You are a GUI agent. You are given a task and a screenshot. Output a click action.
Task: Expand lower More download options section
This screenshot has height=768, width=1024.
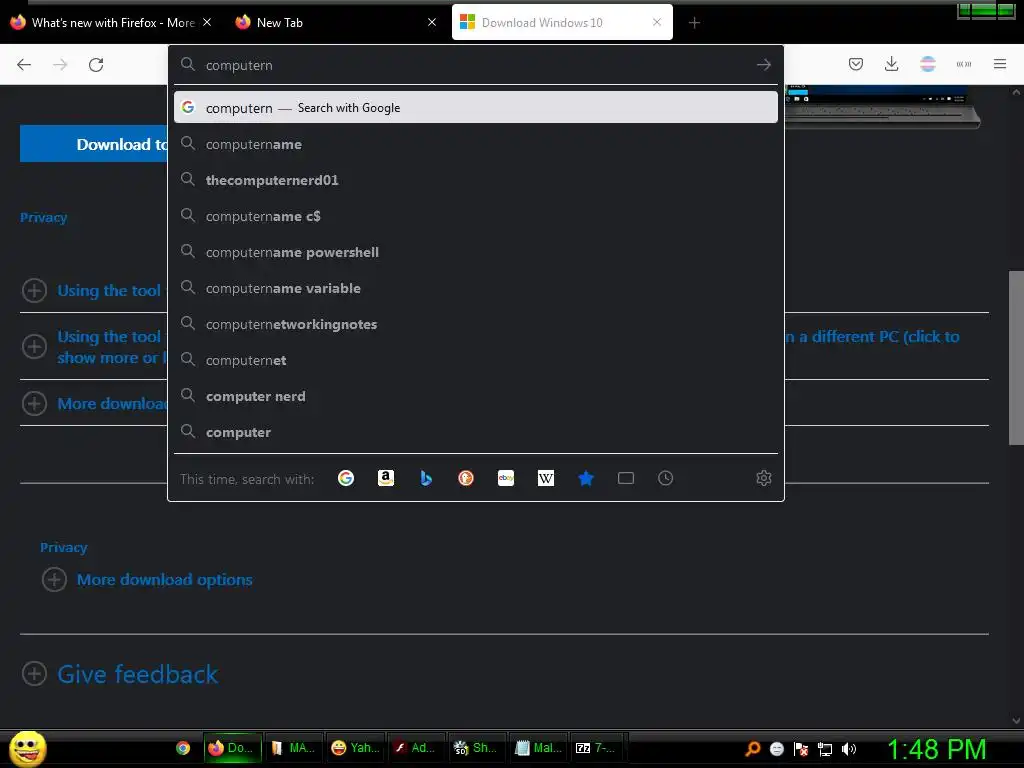tap(54, 580)
